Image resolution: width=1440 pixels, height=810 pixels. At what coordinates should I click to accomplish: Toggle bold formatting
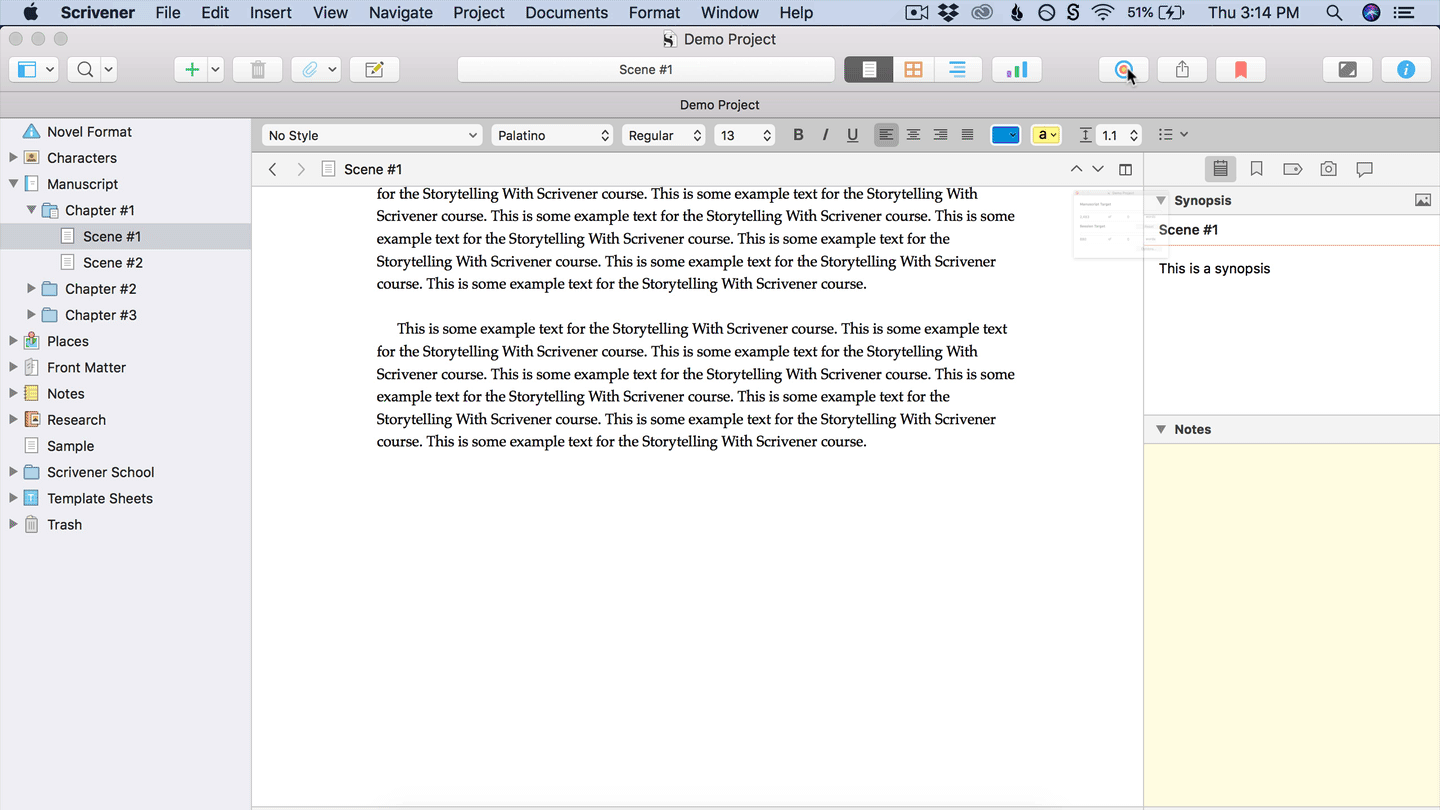point(798,135)
